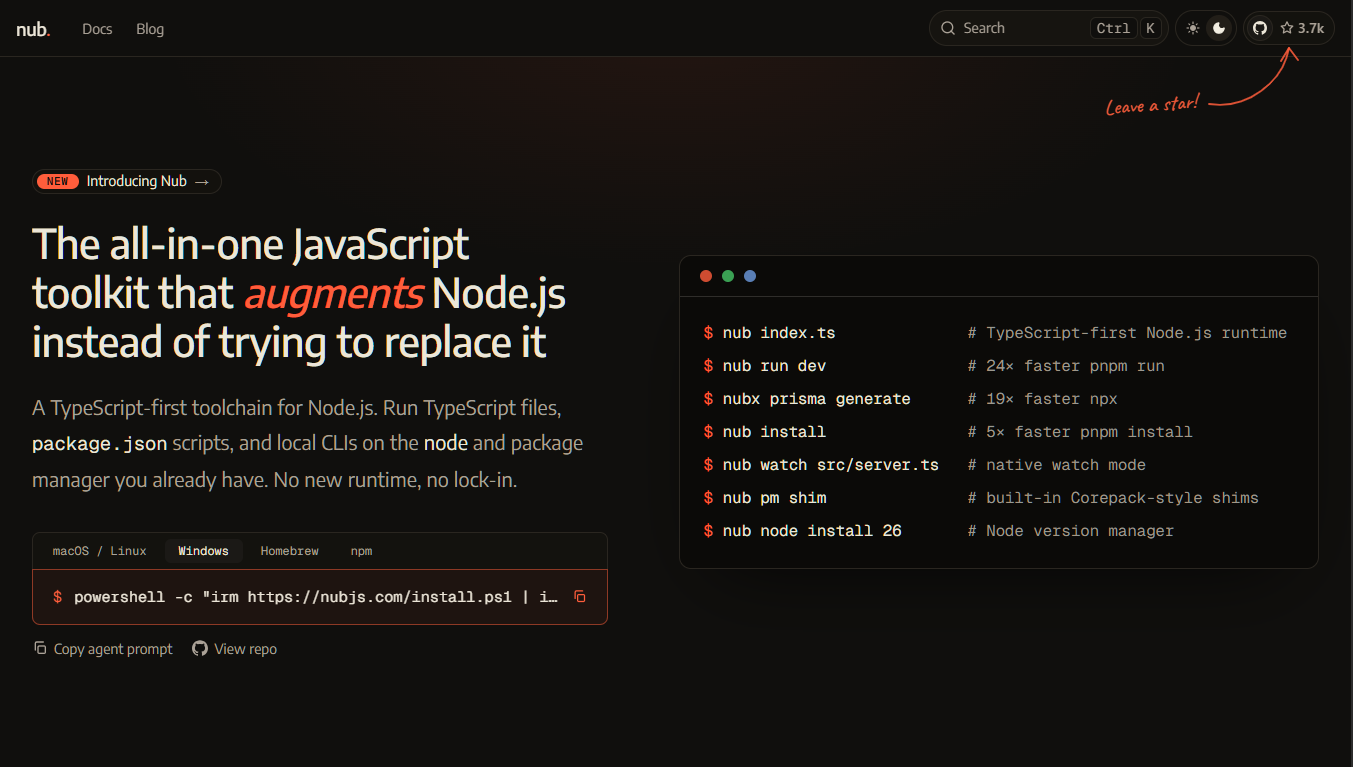The width and height of the screenshot is (1353, 767).
Task: Click the copy icon beside agent prompt
Action: tap(40, 648)
